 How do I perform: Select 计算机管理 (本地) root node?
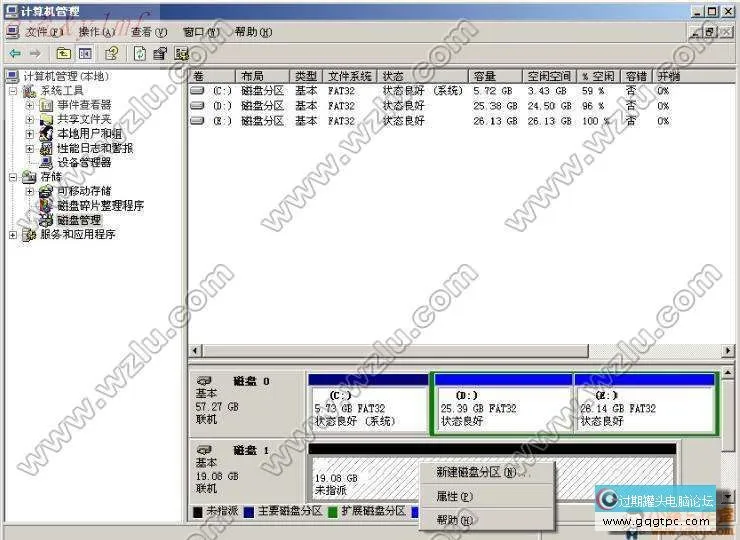66,76
